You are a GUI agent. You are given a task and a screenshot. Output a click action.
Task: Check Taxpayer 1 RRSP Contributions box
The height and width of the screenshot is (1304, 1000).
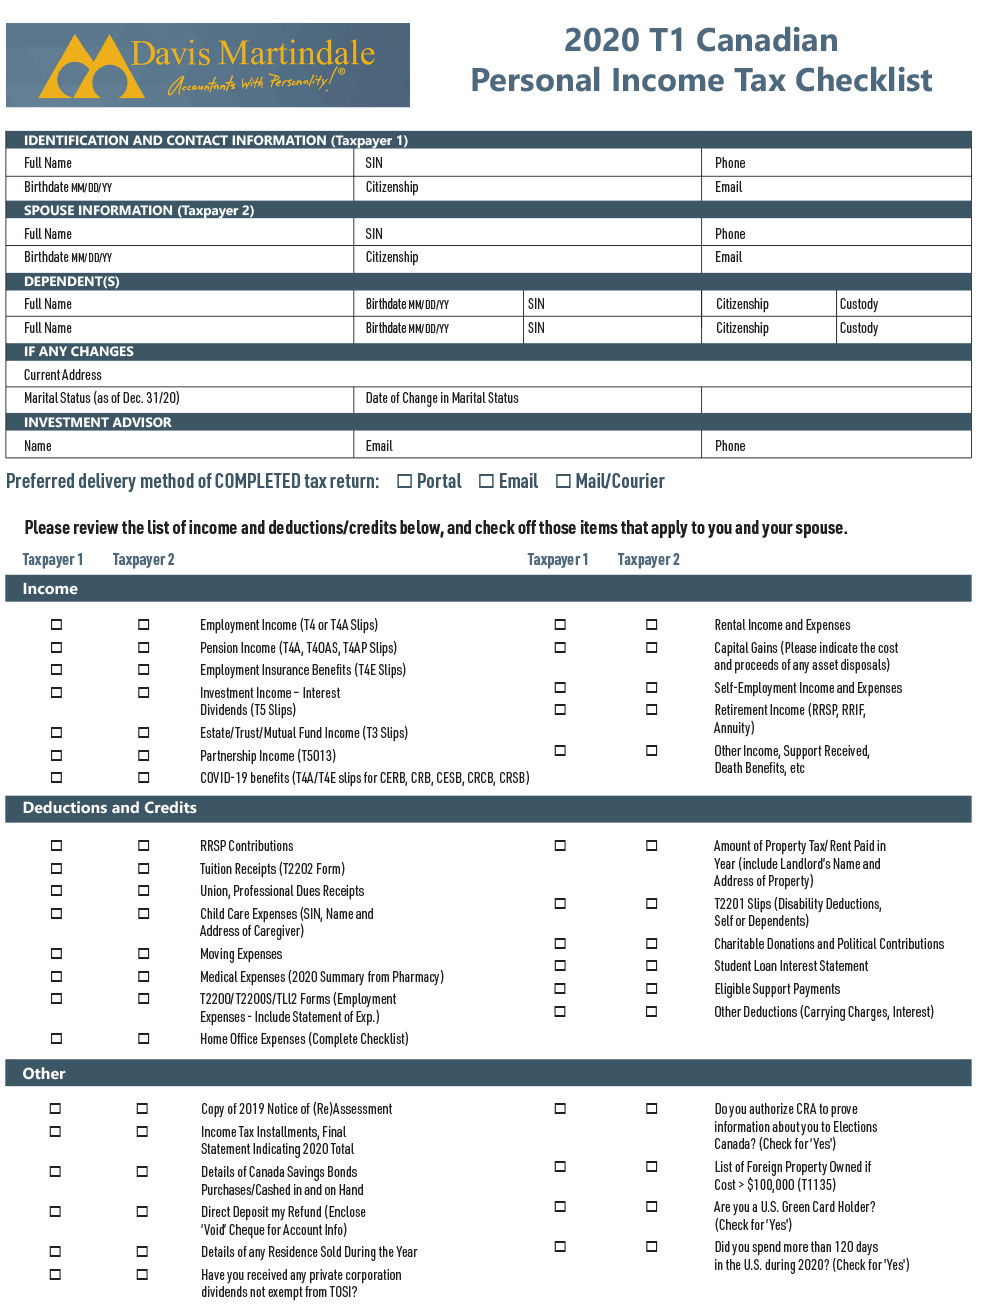click(56, 845)
